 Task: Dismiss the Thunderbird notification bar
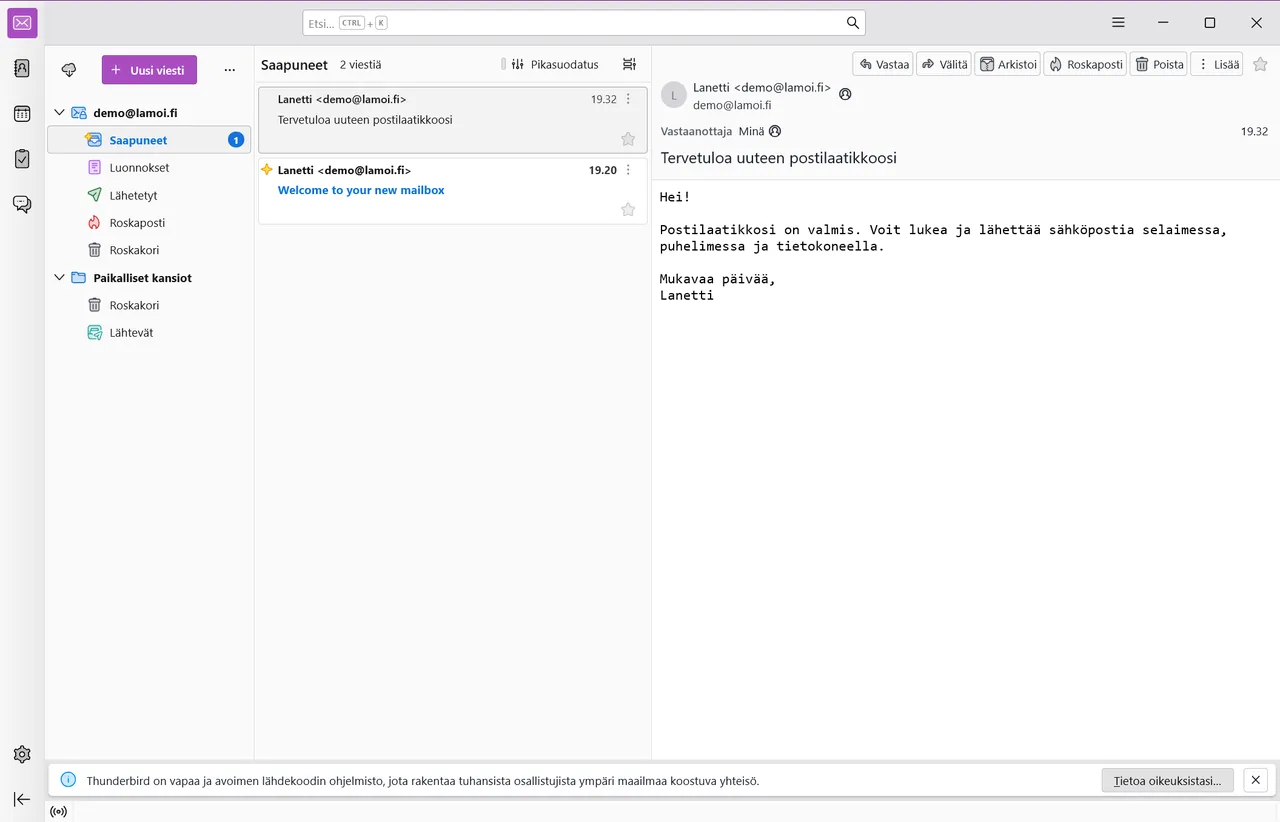click(1257, 780)
